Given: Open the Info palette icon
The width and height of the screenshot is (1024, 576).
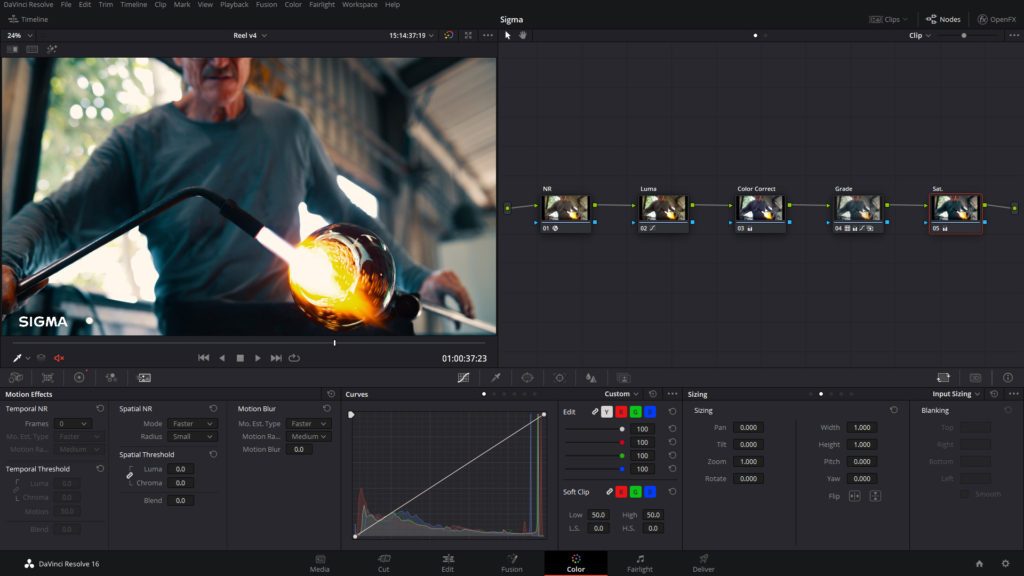Looking at the screenshot, I should pos(1007,378).
